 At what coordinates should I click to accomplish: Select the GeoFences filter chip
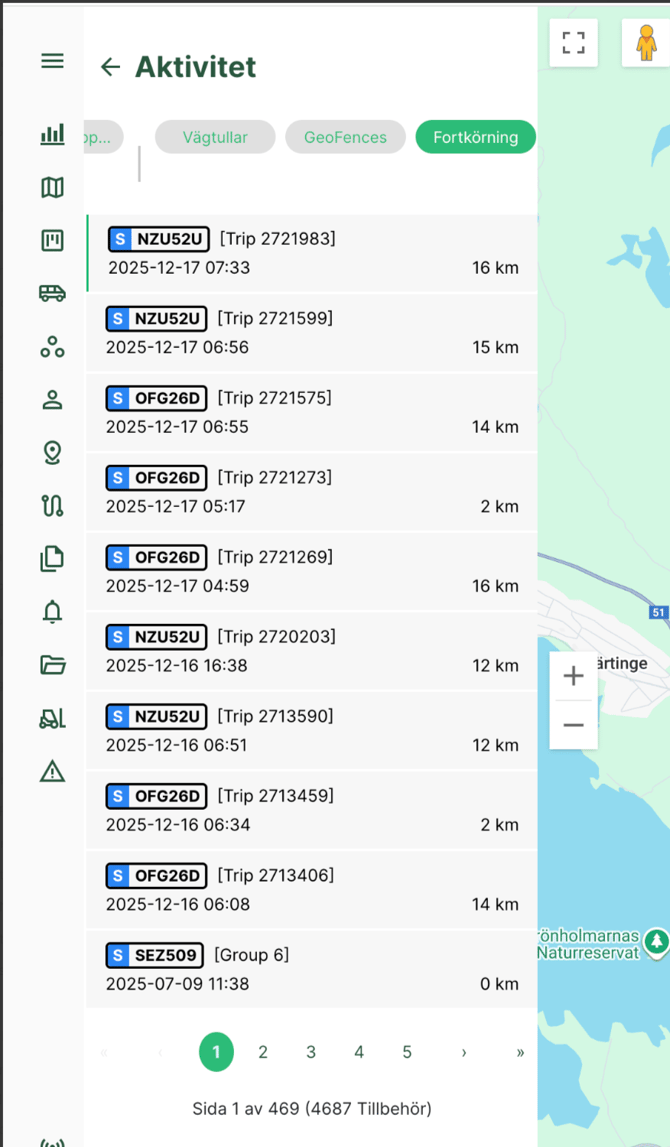point(345,137)
